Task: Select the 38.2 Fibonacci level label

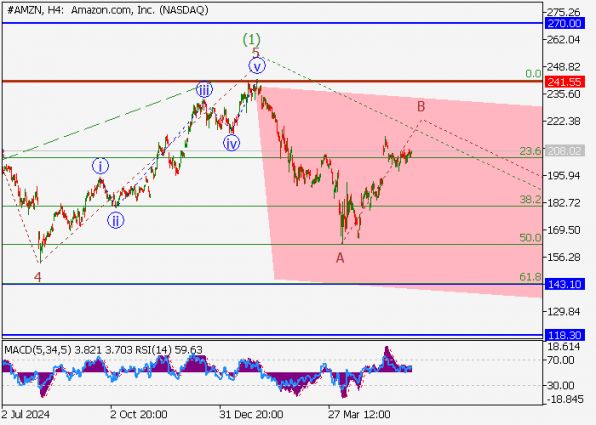Action: 530,200
